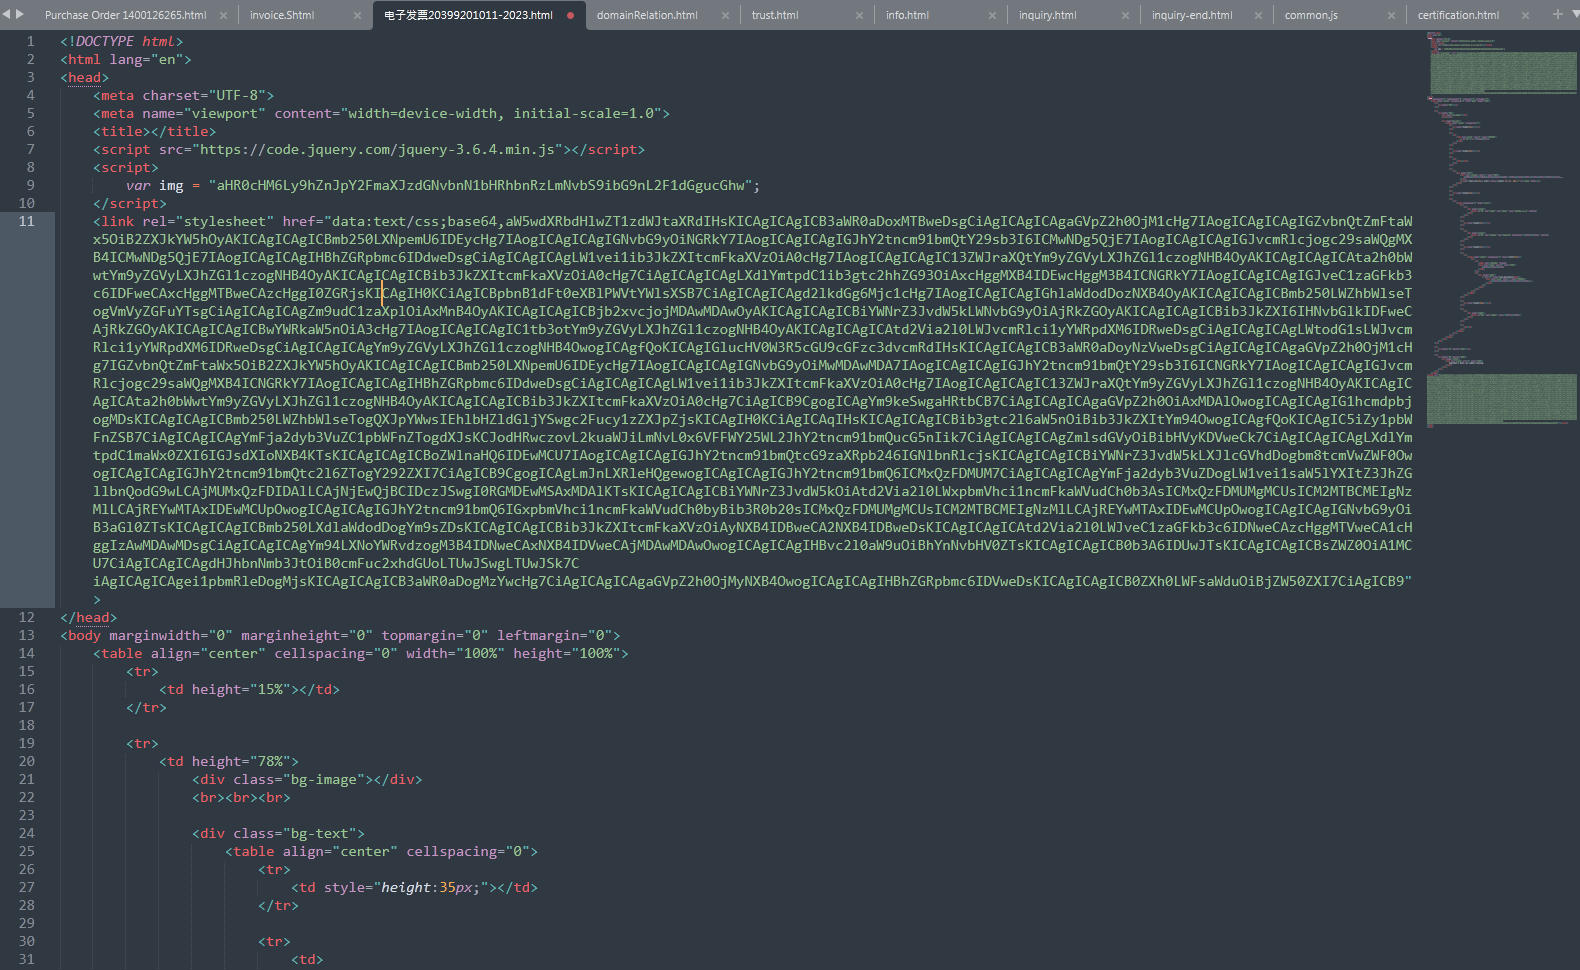Viewport: 1580px width, 970px height.
Task: Close the info.html tab
Action: click(992, 15)
